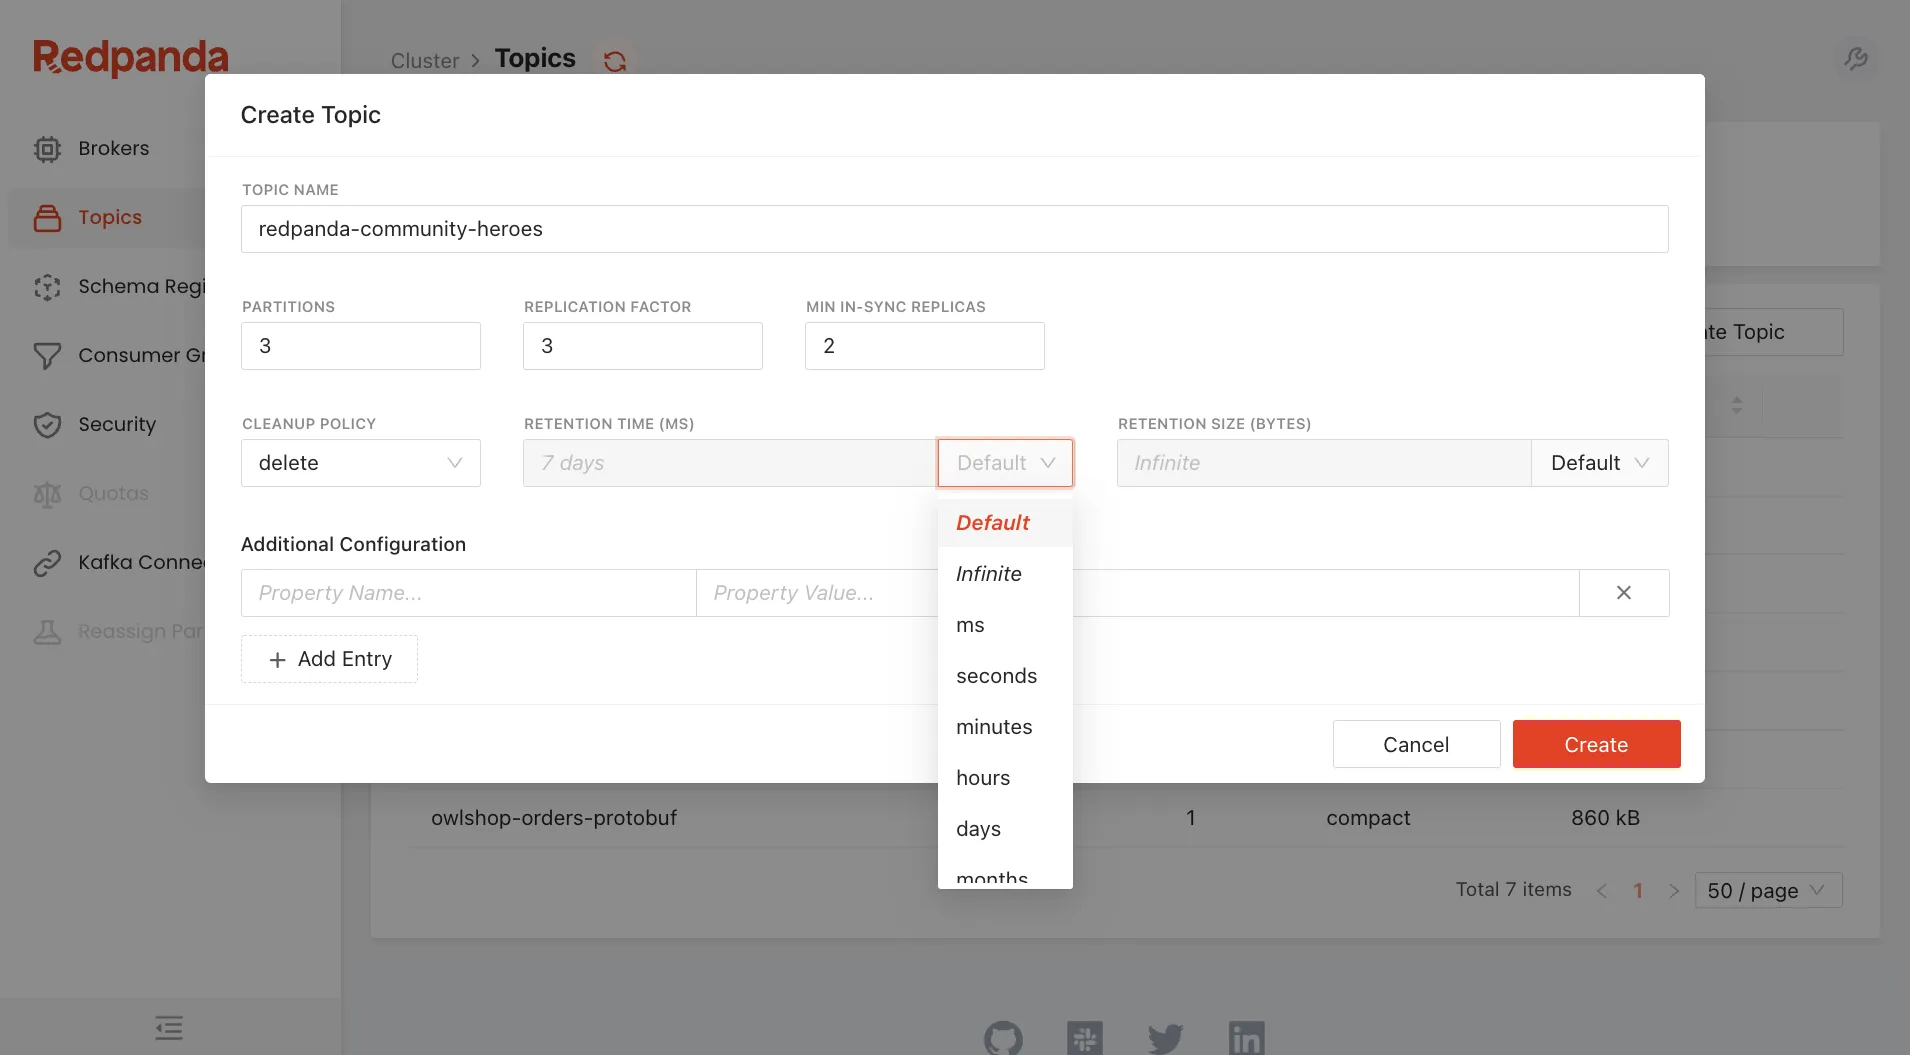Click Add Entry button
This screenshot has width=1910, height=1055.
pos(329,659)
